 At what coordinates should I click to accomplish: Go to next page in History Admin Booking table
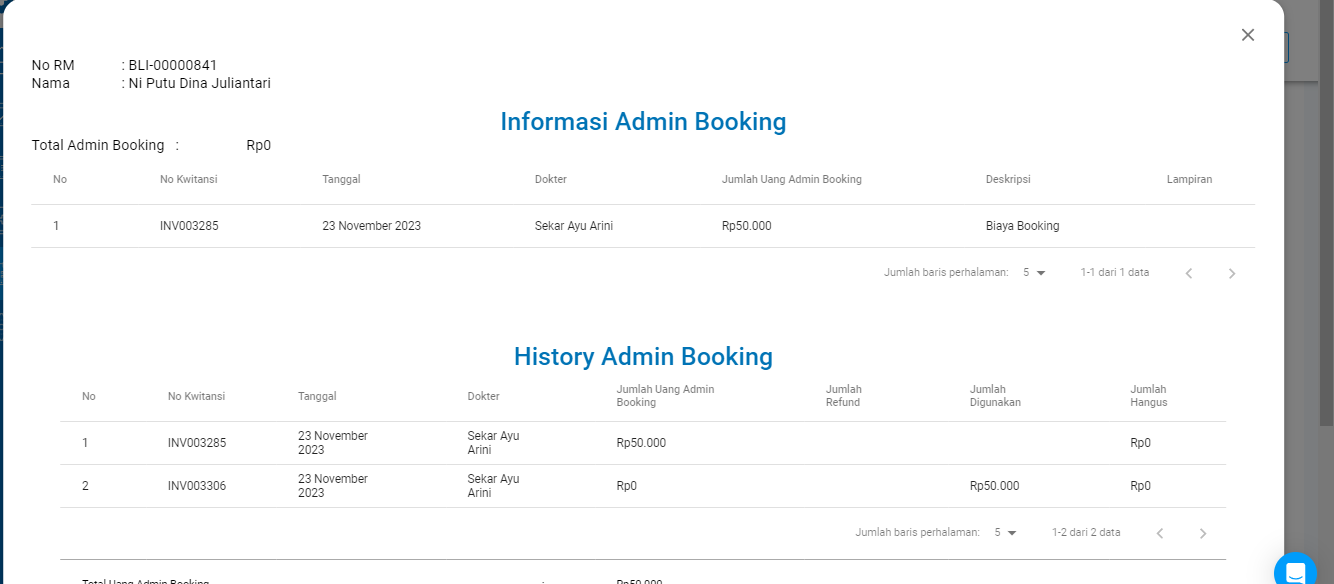click(1203, 533)
